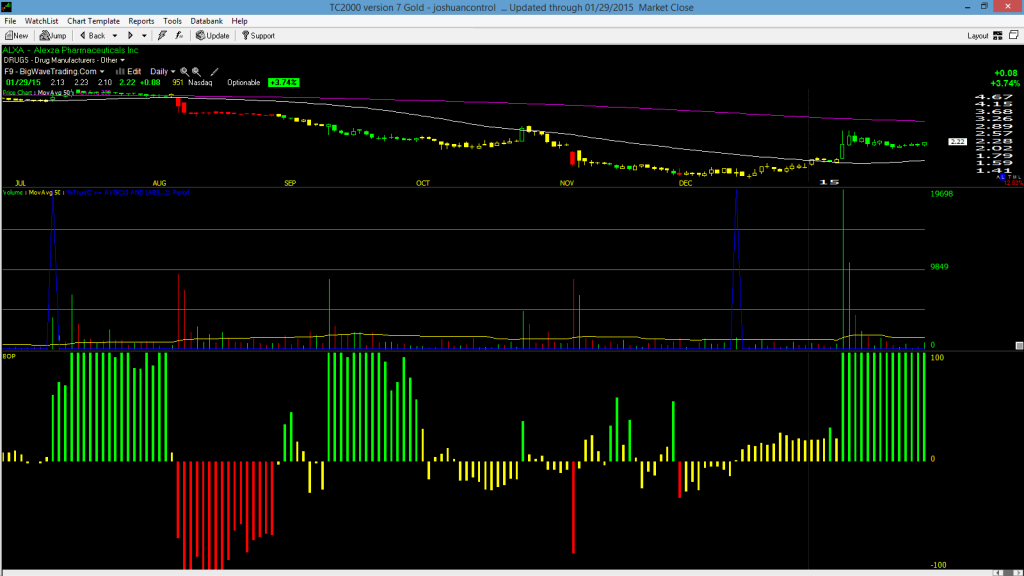Screen dimensions: 1024x576
Task: Click the horizontal scrollbar left arrow
Action: point(999,573)
